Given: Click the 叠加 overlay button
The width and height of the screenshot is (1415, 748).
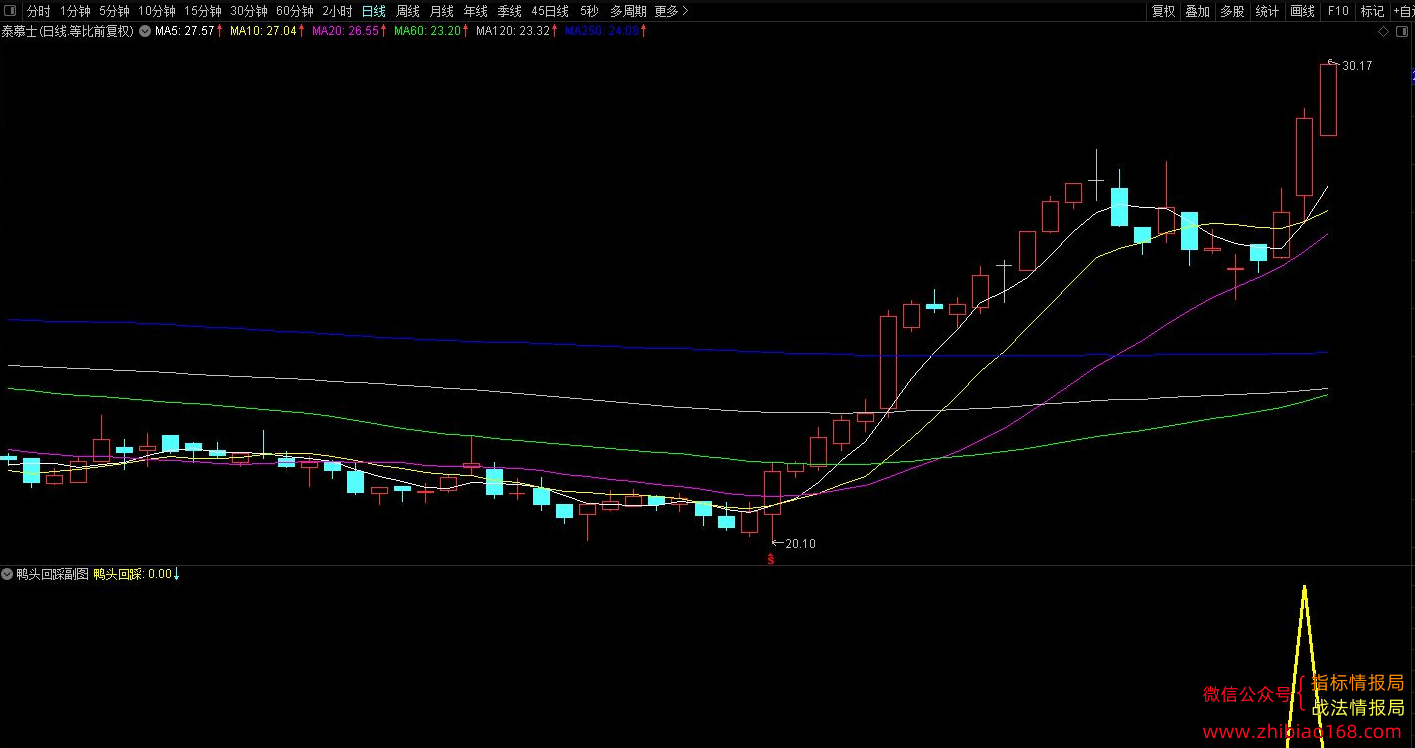Looking at the screenshot, I should pyautogui.click(x=1197, y=11).
